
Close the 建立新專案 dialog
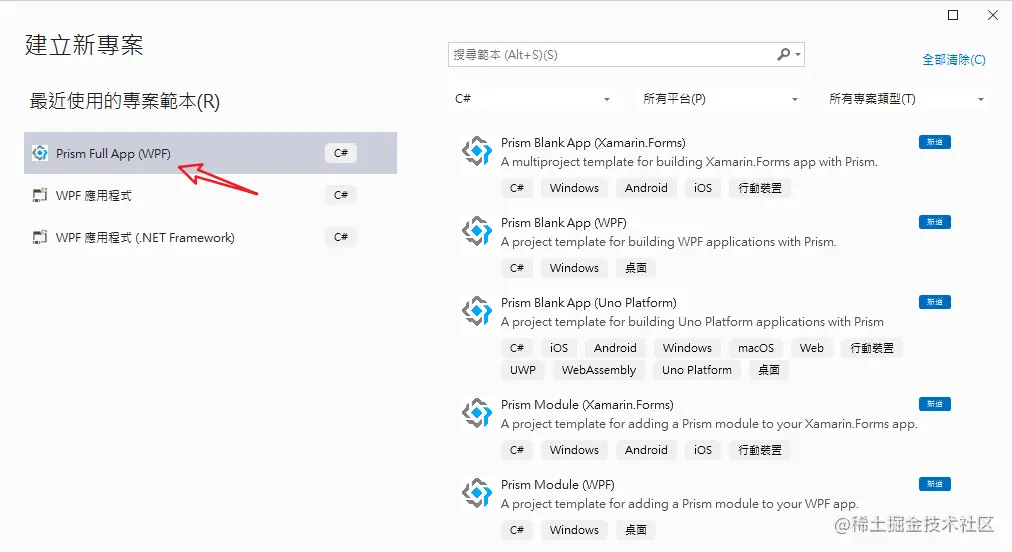tap(993, 15)
